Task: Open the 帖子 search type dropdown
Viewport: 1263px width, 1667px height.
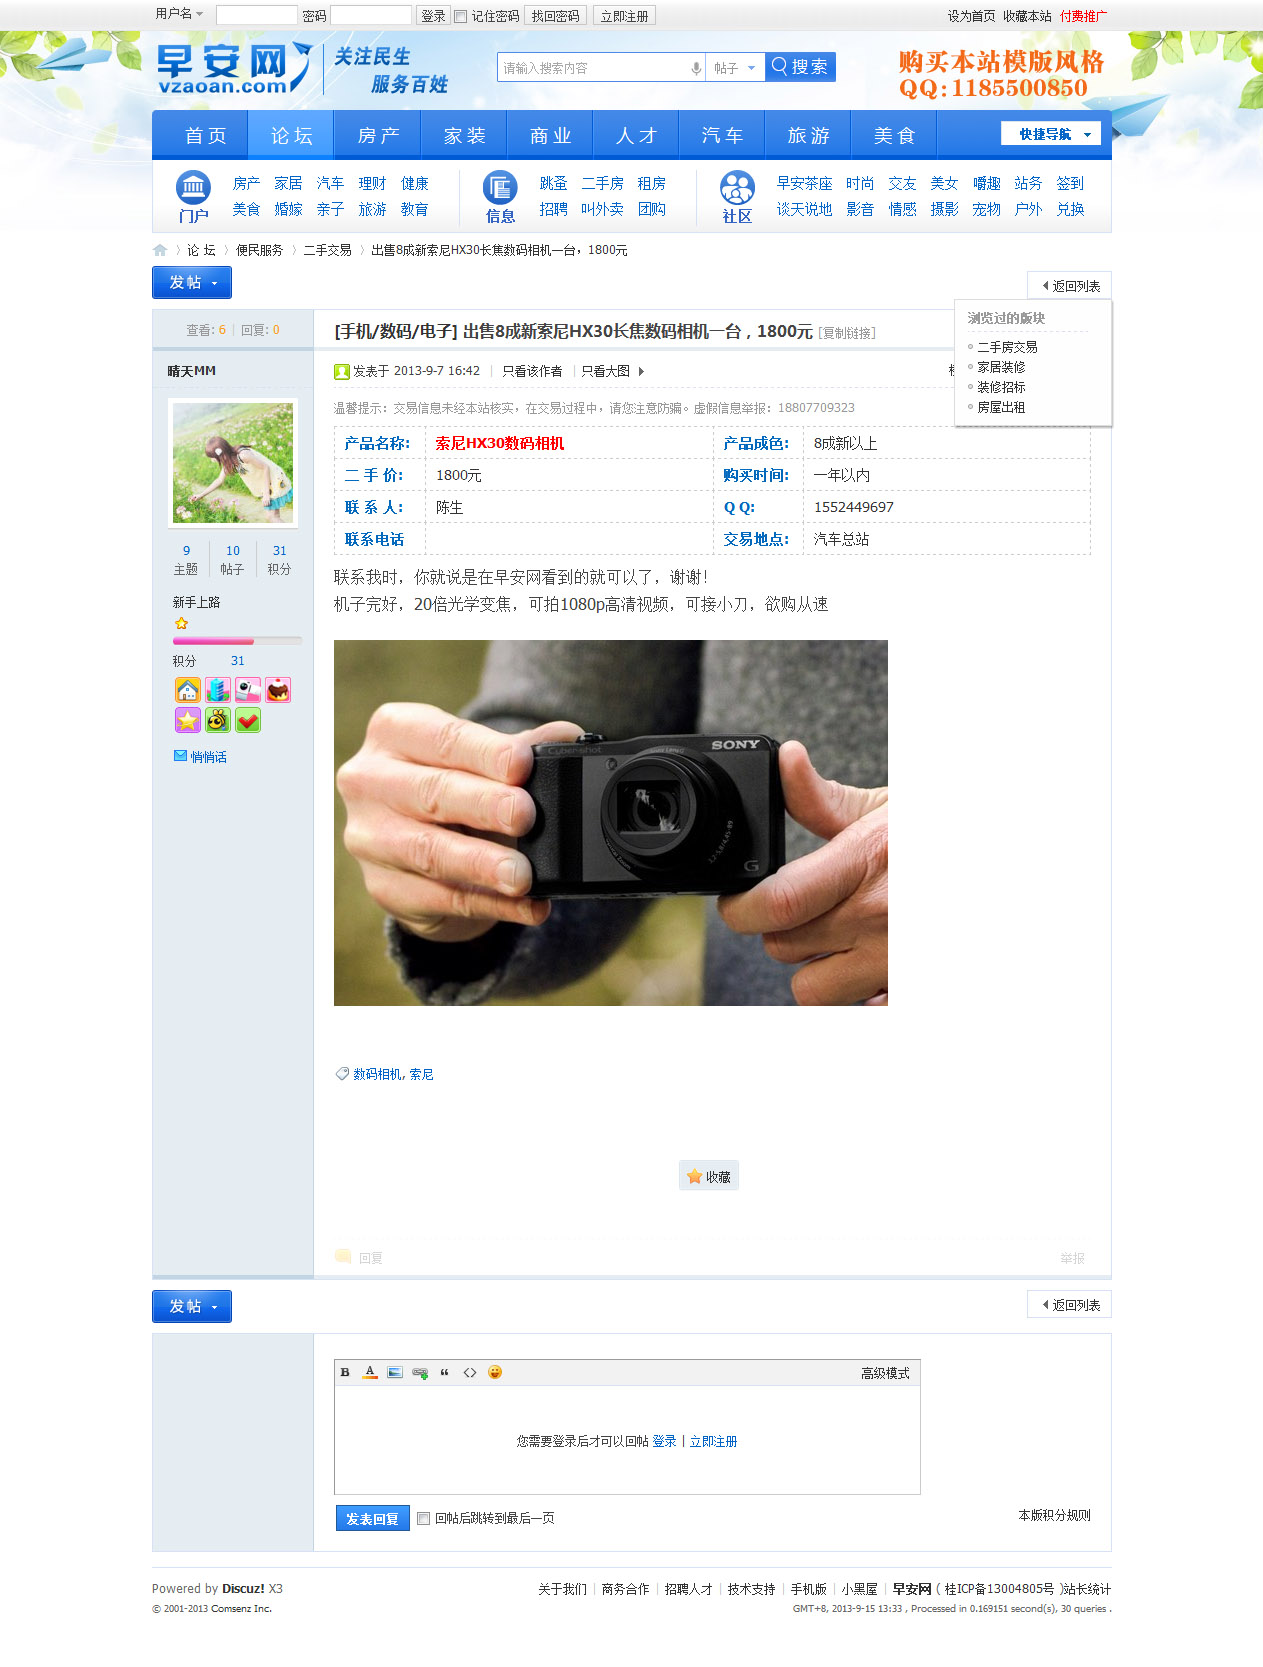Action: point(735,68)
